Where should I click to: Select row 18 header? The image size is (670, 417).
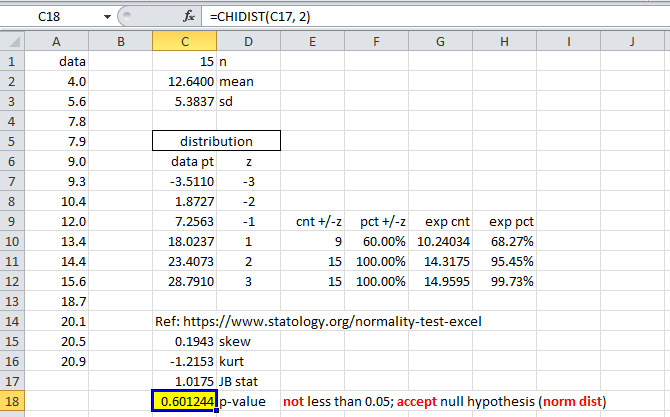[x=12, y=401]
